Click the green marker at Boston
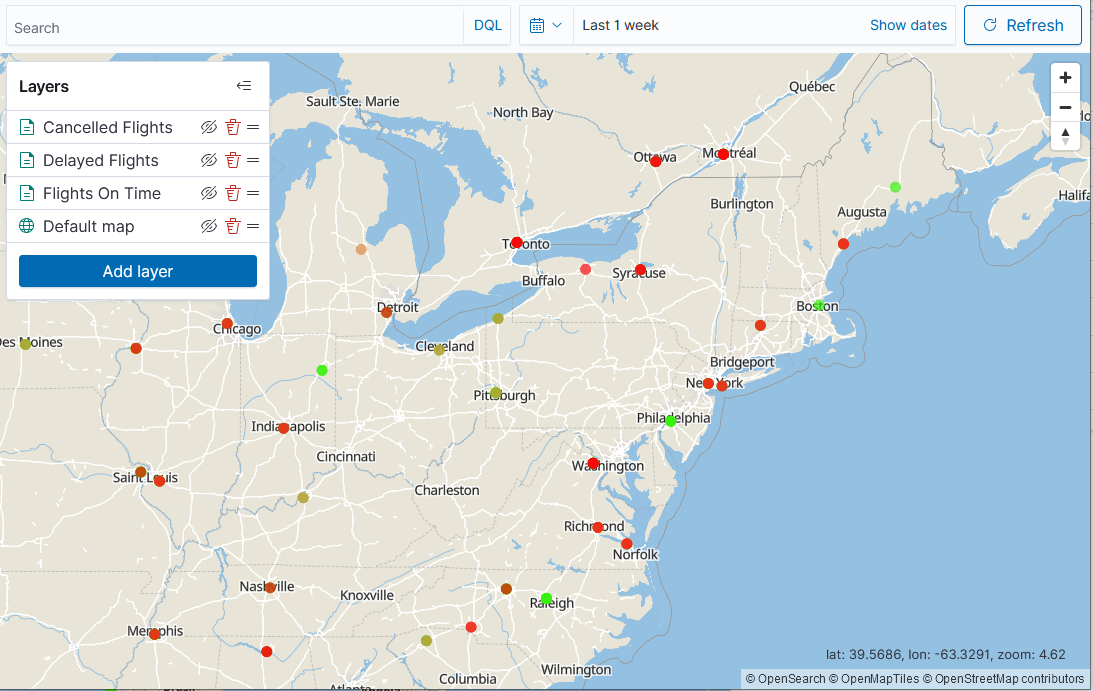 (819, 305)
